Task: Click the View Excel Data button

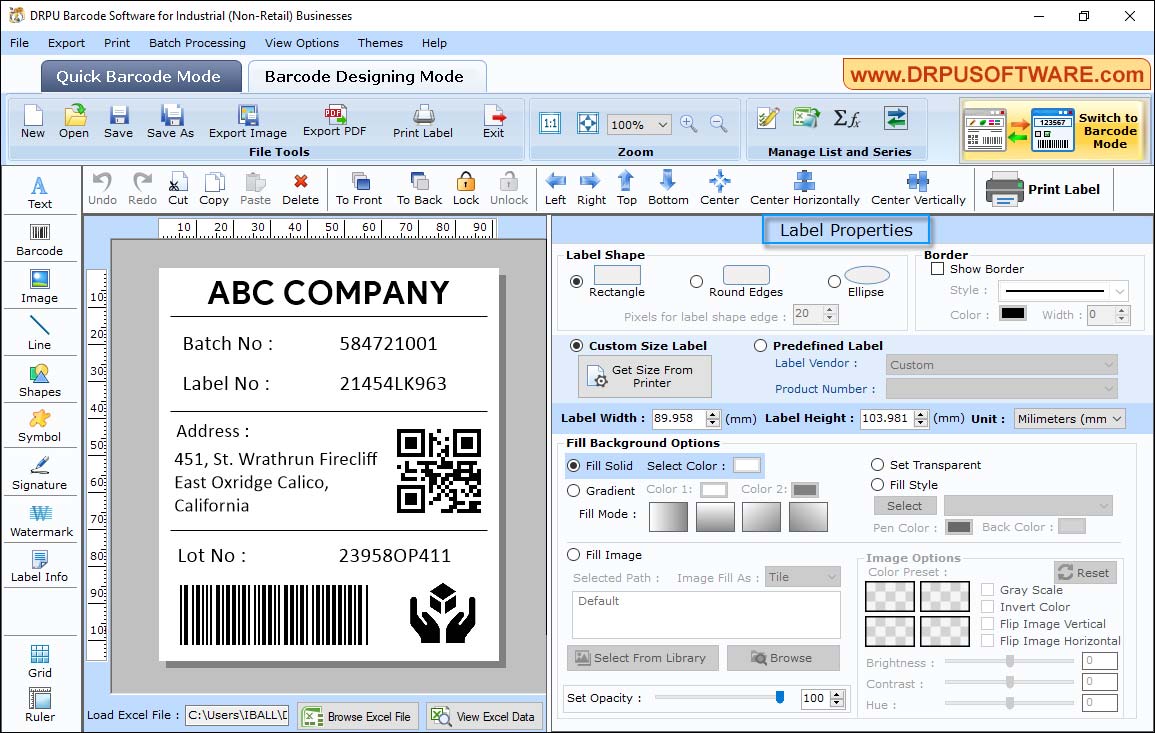Action: click(x=484, y=716)
